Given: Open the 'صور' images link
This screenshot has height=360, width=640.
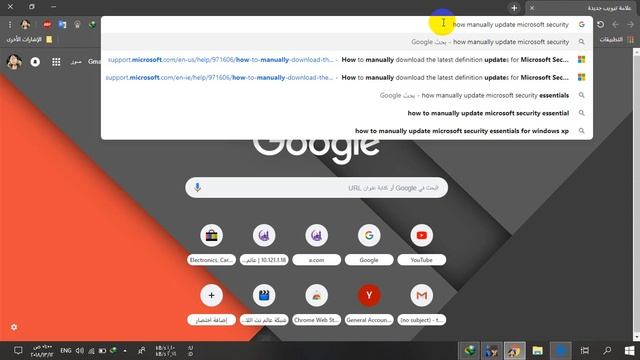Looking at the screenshot, I should [76, 62].
